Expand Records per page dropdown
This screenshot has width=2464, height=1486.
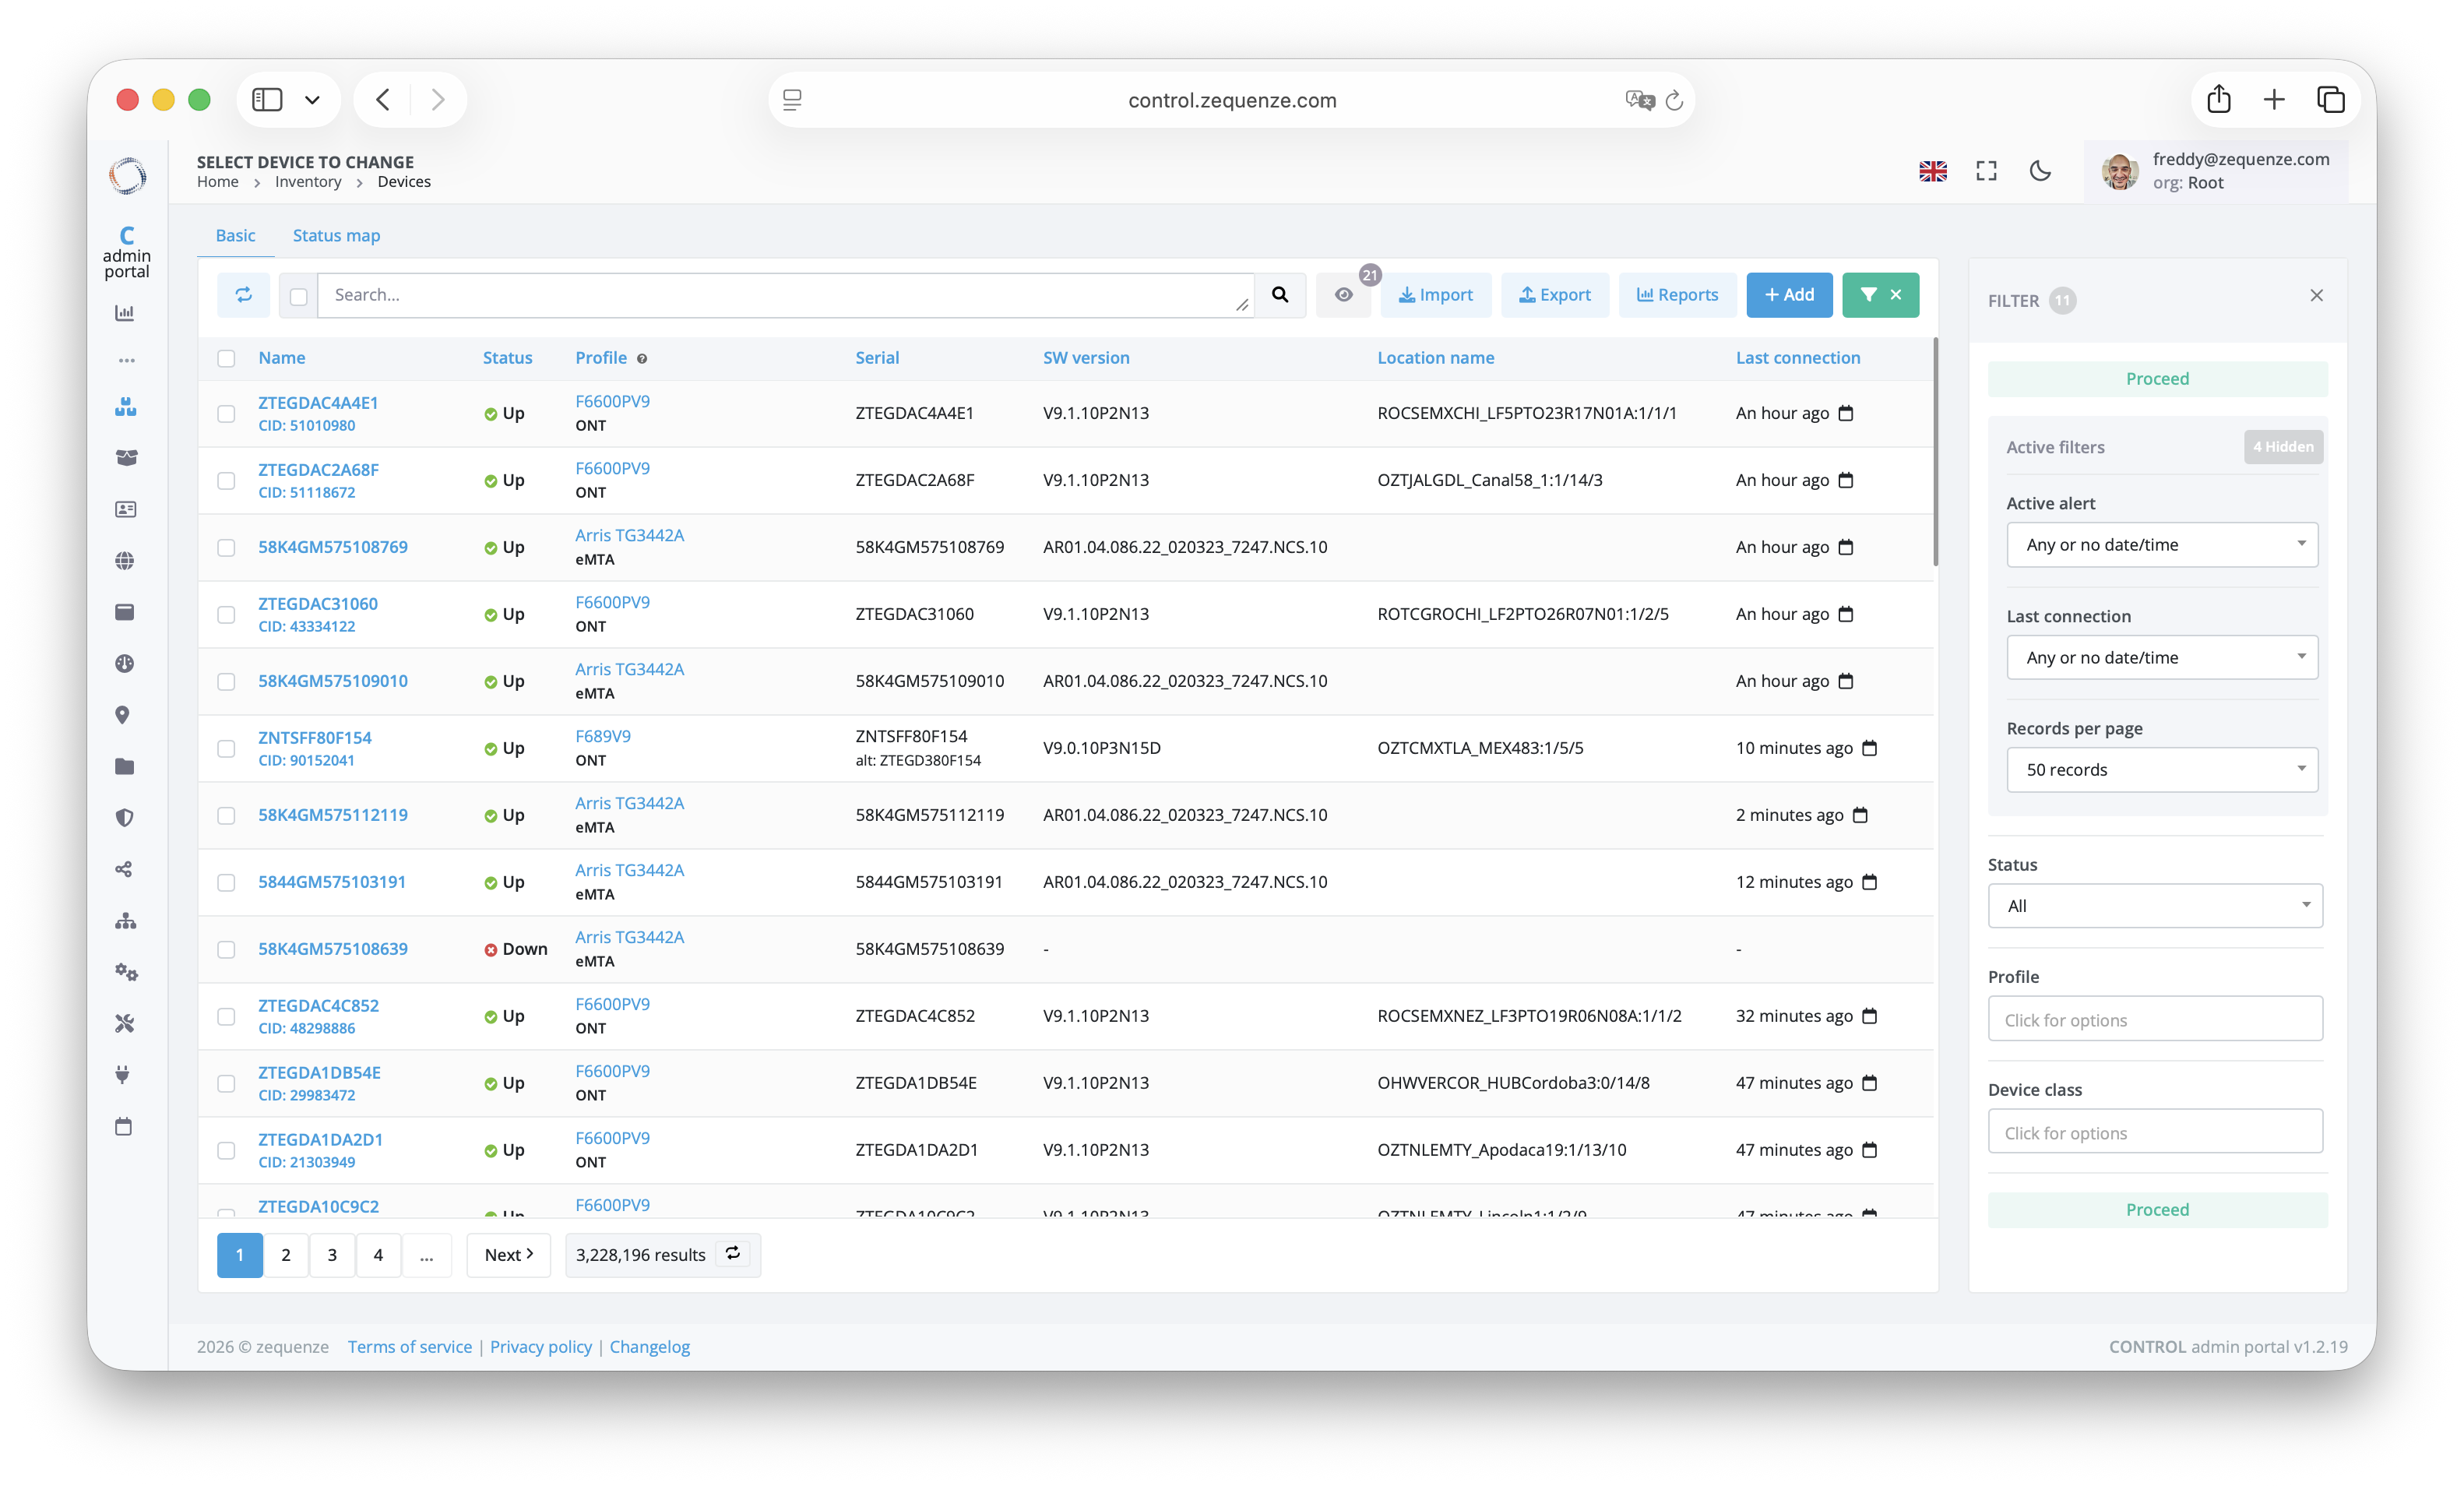(x=2162, y=770)
